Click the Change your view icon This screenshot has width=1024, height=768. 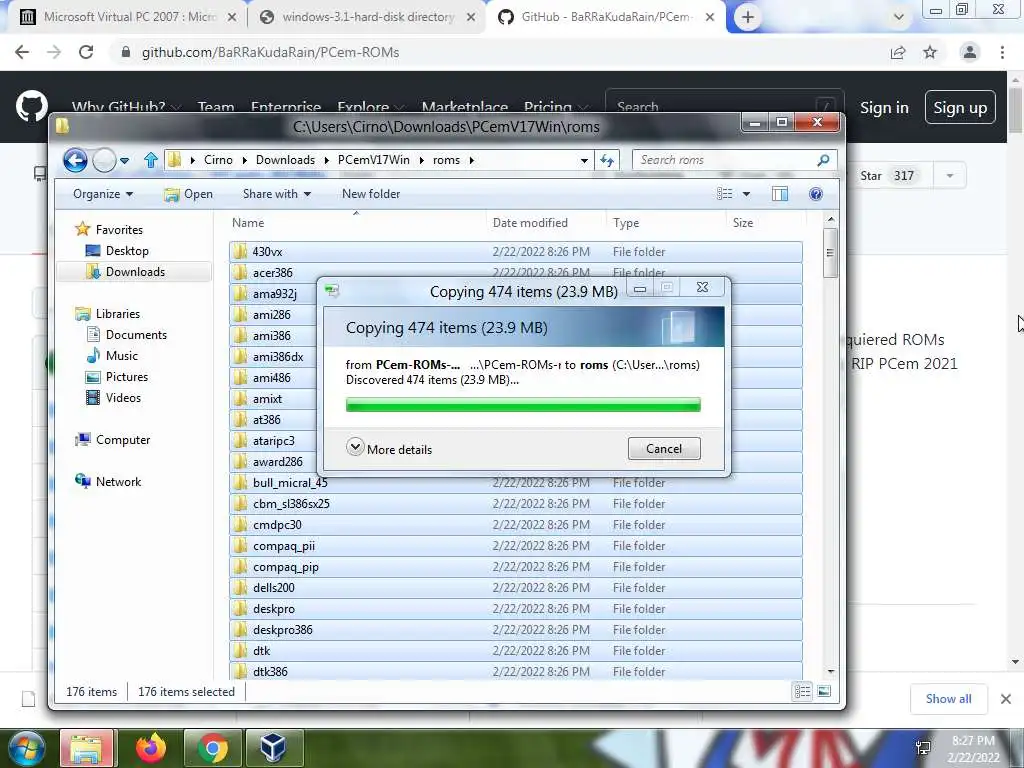coord(725,194)
